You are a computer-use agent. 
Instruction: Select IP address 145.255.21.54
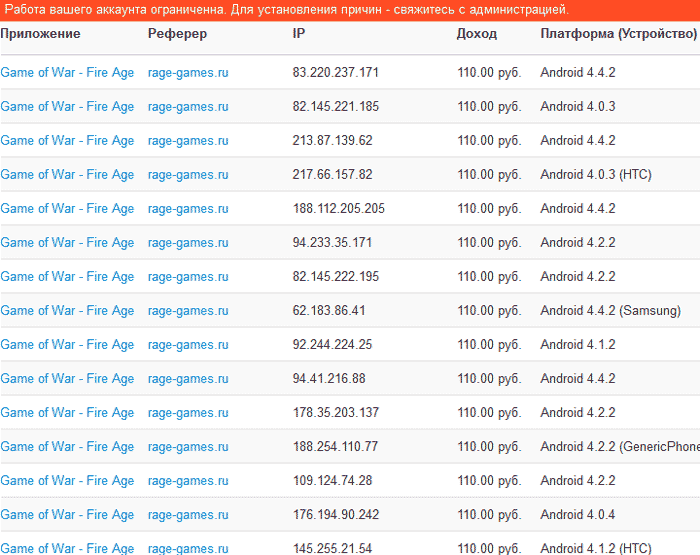click(x=332, y=548)
